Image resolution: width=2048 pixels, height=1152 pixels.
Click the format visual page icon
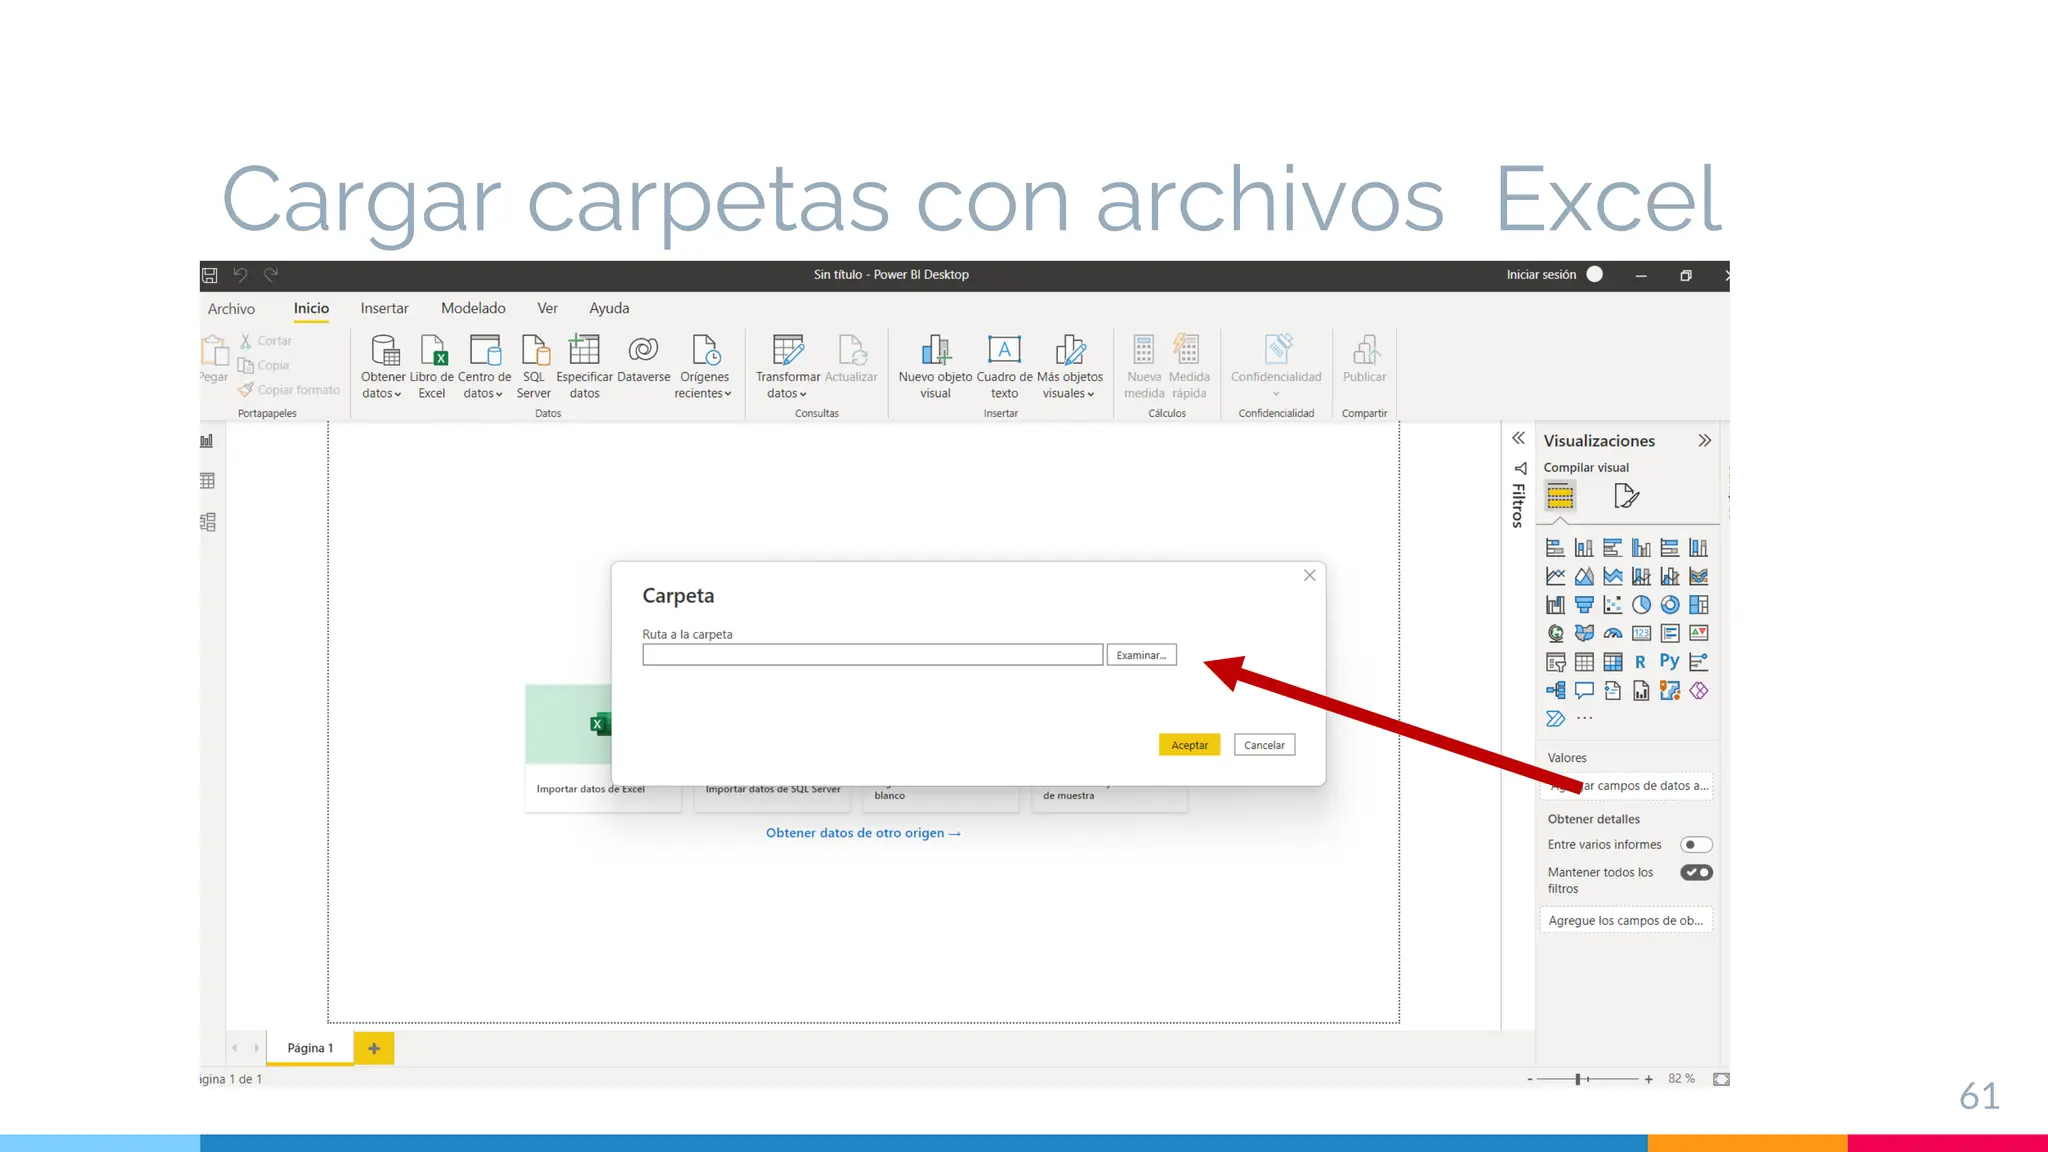pyautogui.click(x=1626, y=496)
